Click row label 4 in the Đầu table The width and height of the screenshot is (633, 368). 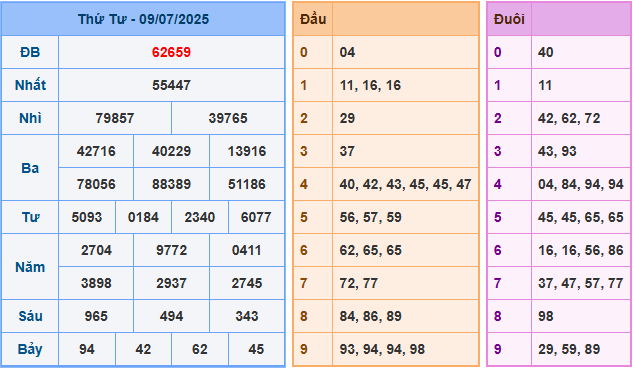pyautogui.click(x=304, y=184)
